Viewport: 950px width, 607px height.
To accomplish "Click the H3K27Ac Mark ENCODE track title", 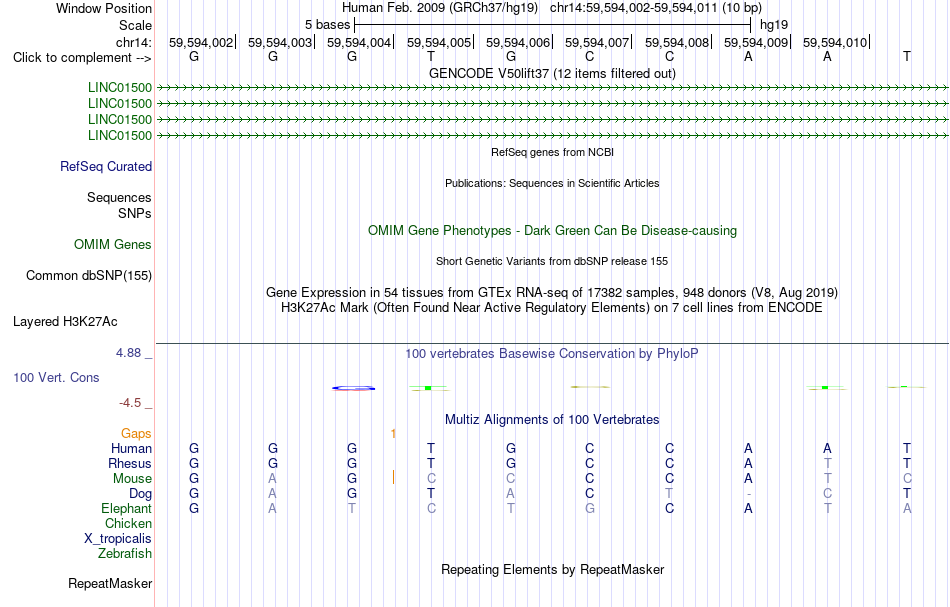I will point(552,308).
